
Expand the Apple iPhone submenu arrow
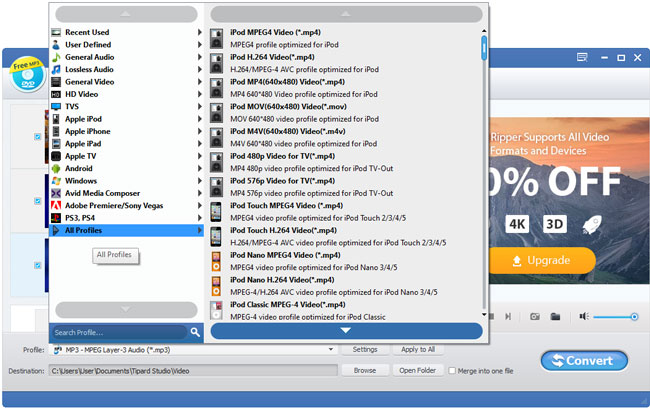pos(200,131)
